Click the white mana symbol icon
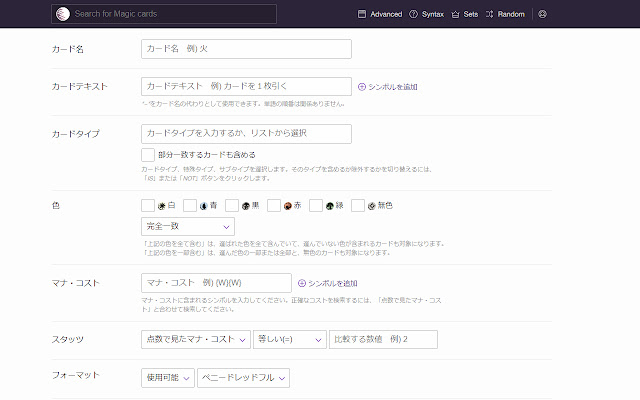 (x=162, y=206)
